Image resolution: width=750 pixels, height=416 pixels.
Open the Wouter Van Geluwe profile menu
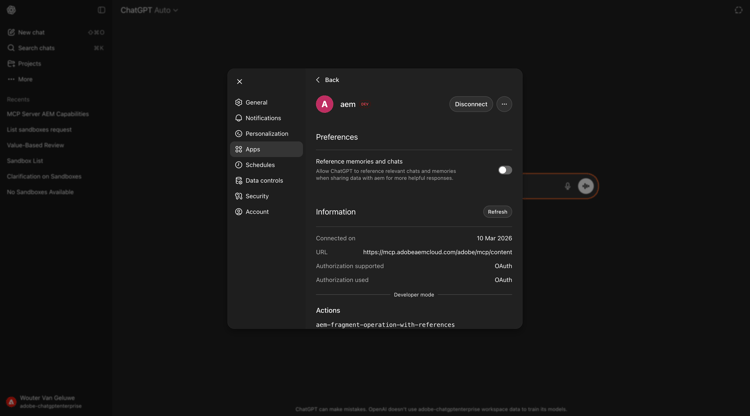(56, 402)
